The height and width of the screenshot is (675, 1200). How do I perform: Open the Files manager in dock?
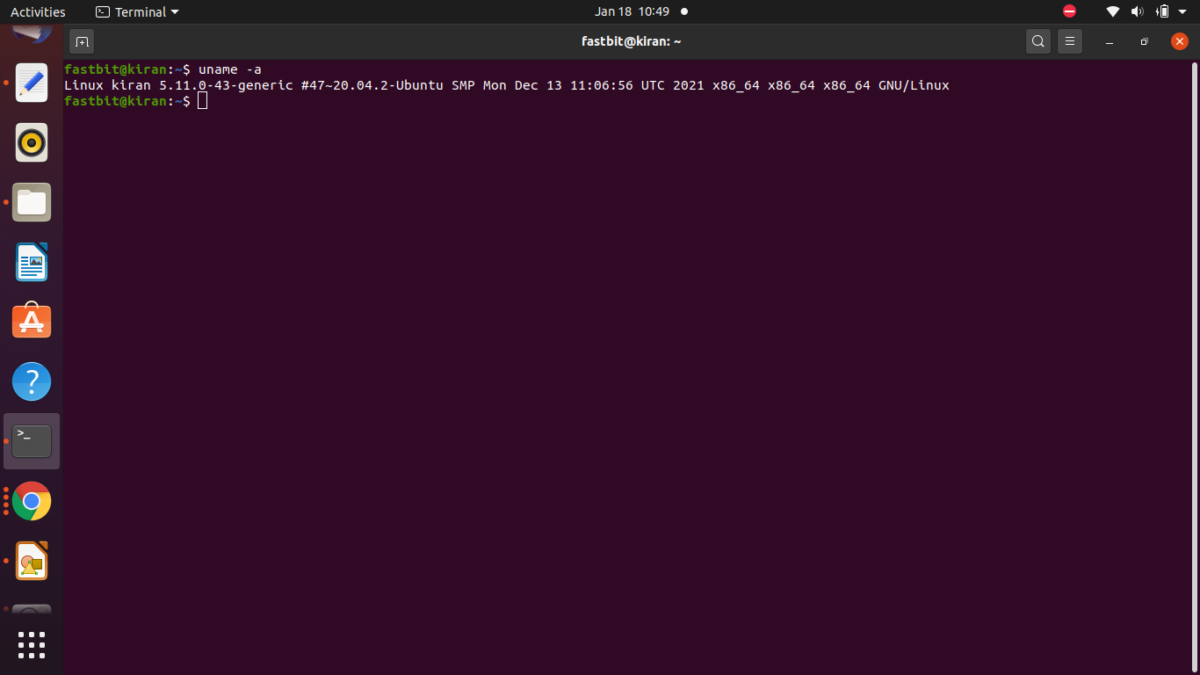click(32, 202)
